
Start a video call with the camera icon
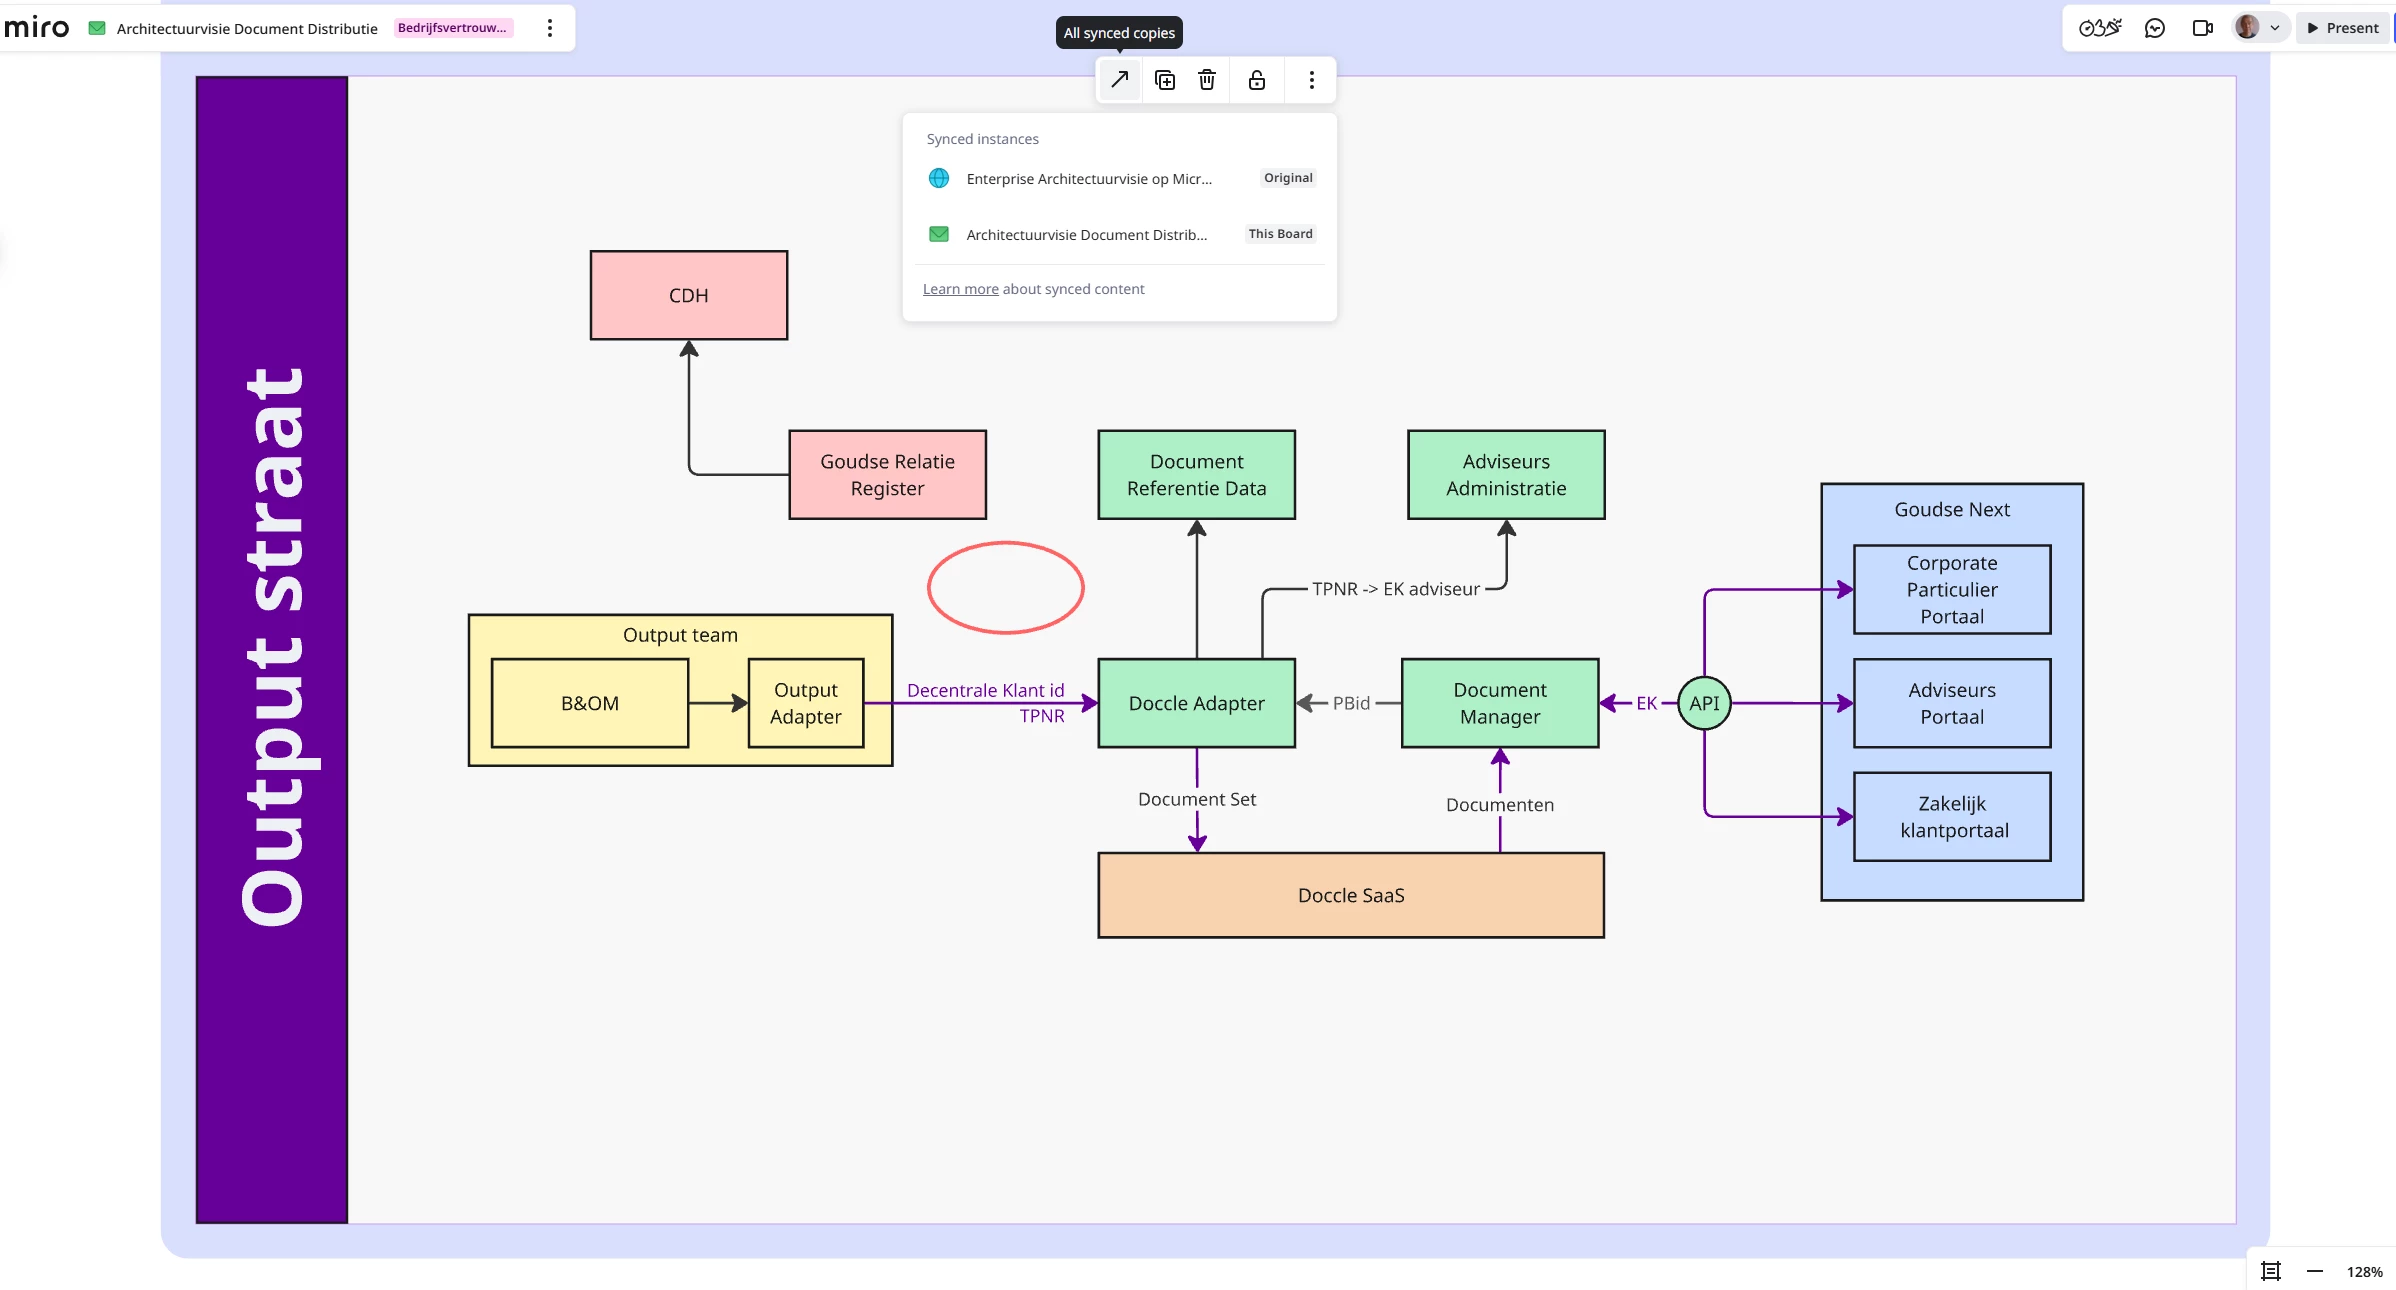(x=2202, y=28)
